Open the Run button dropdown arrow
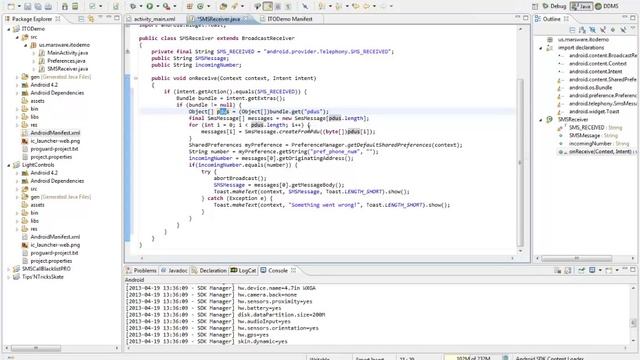The width and height of the screenshot is (640, 360). (158, 7)
